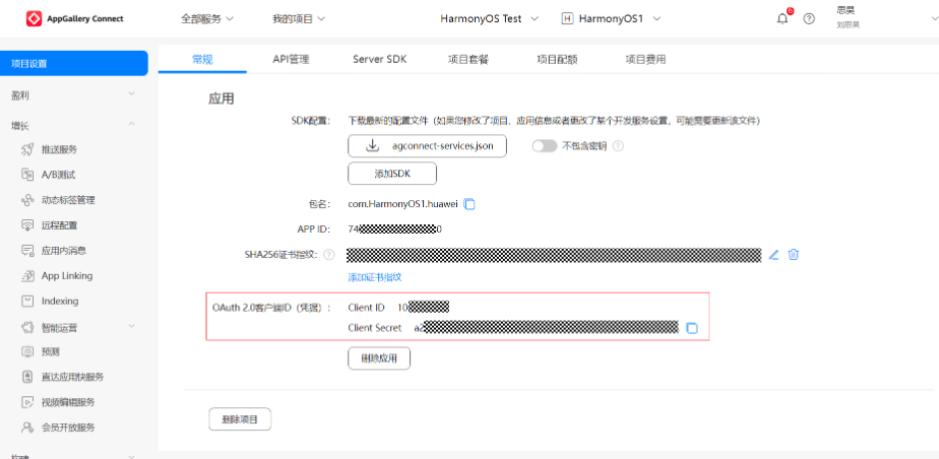Edit the SHA256 fingerprint with the pencil icon
This screenshot has width=939, height=459.
tap(773, 255)
